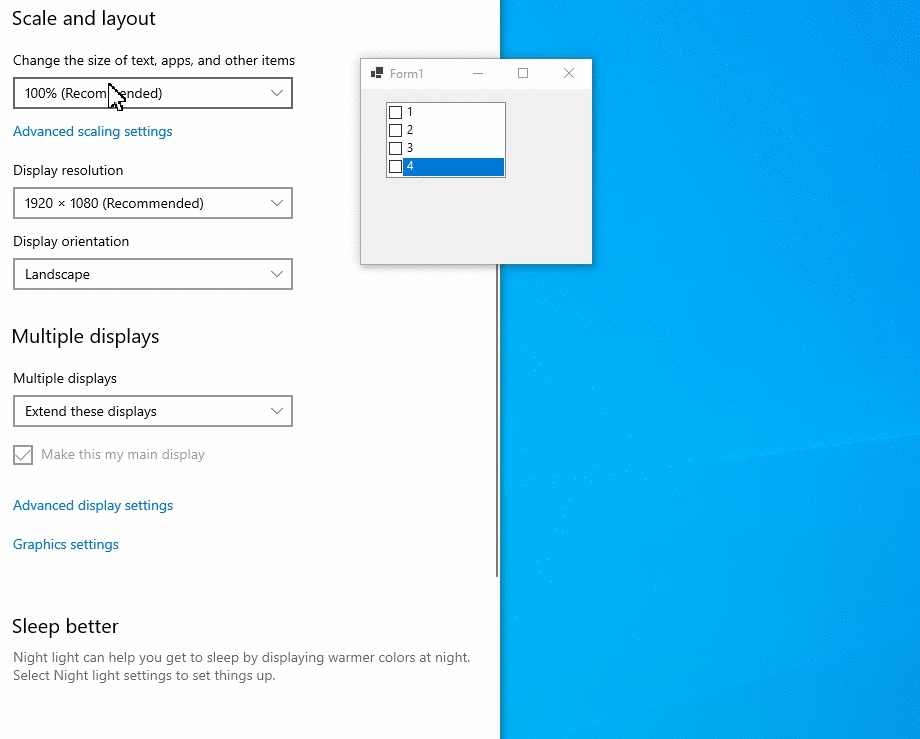The height and width of the screenshot is (739, 920).
Task: Toggle Make this my main display
Action: click(x=22, y=454)
